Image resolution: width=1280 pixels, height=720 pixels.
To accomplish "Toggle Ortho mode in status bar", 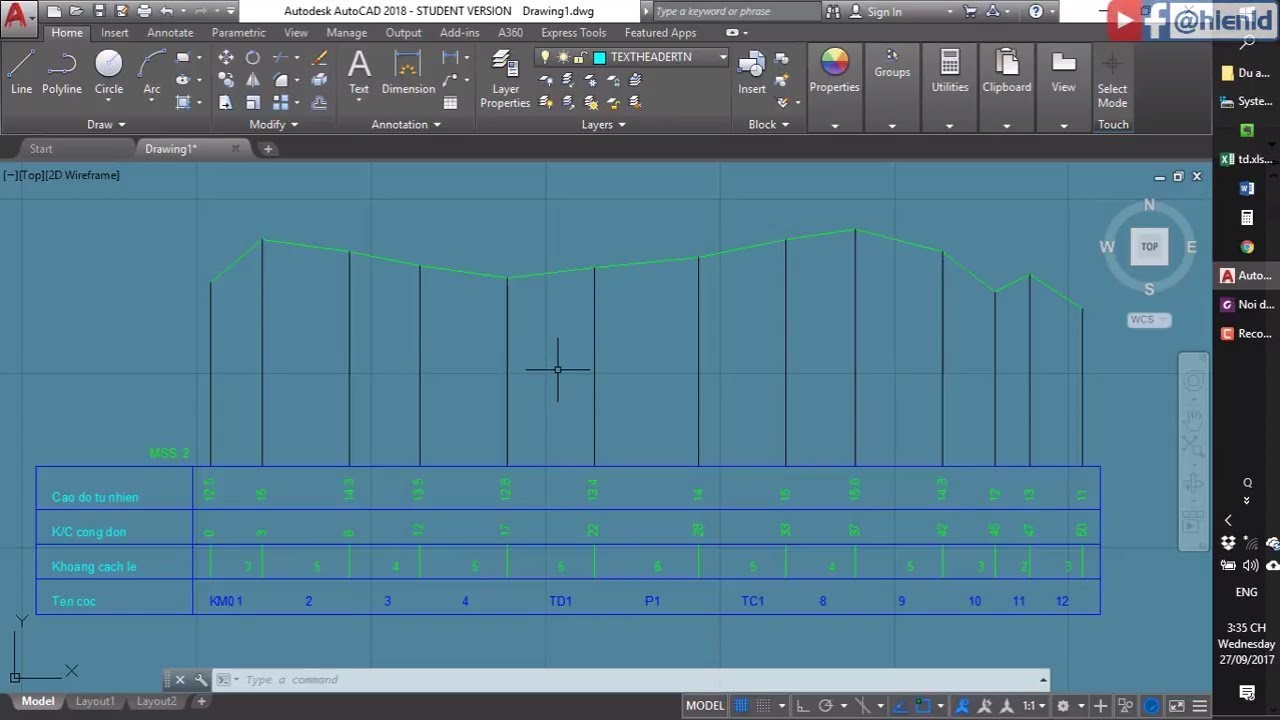I will 803,705.
